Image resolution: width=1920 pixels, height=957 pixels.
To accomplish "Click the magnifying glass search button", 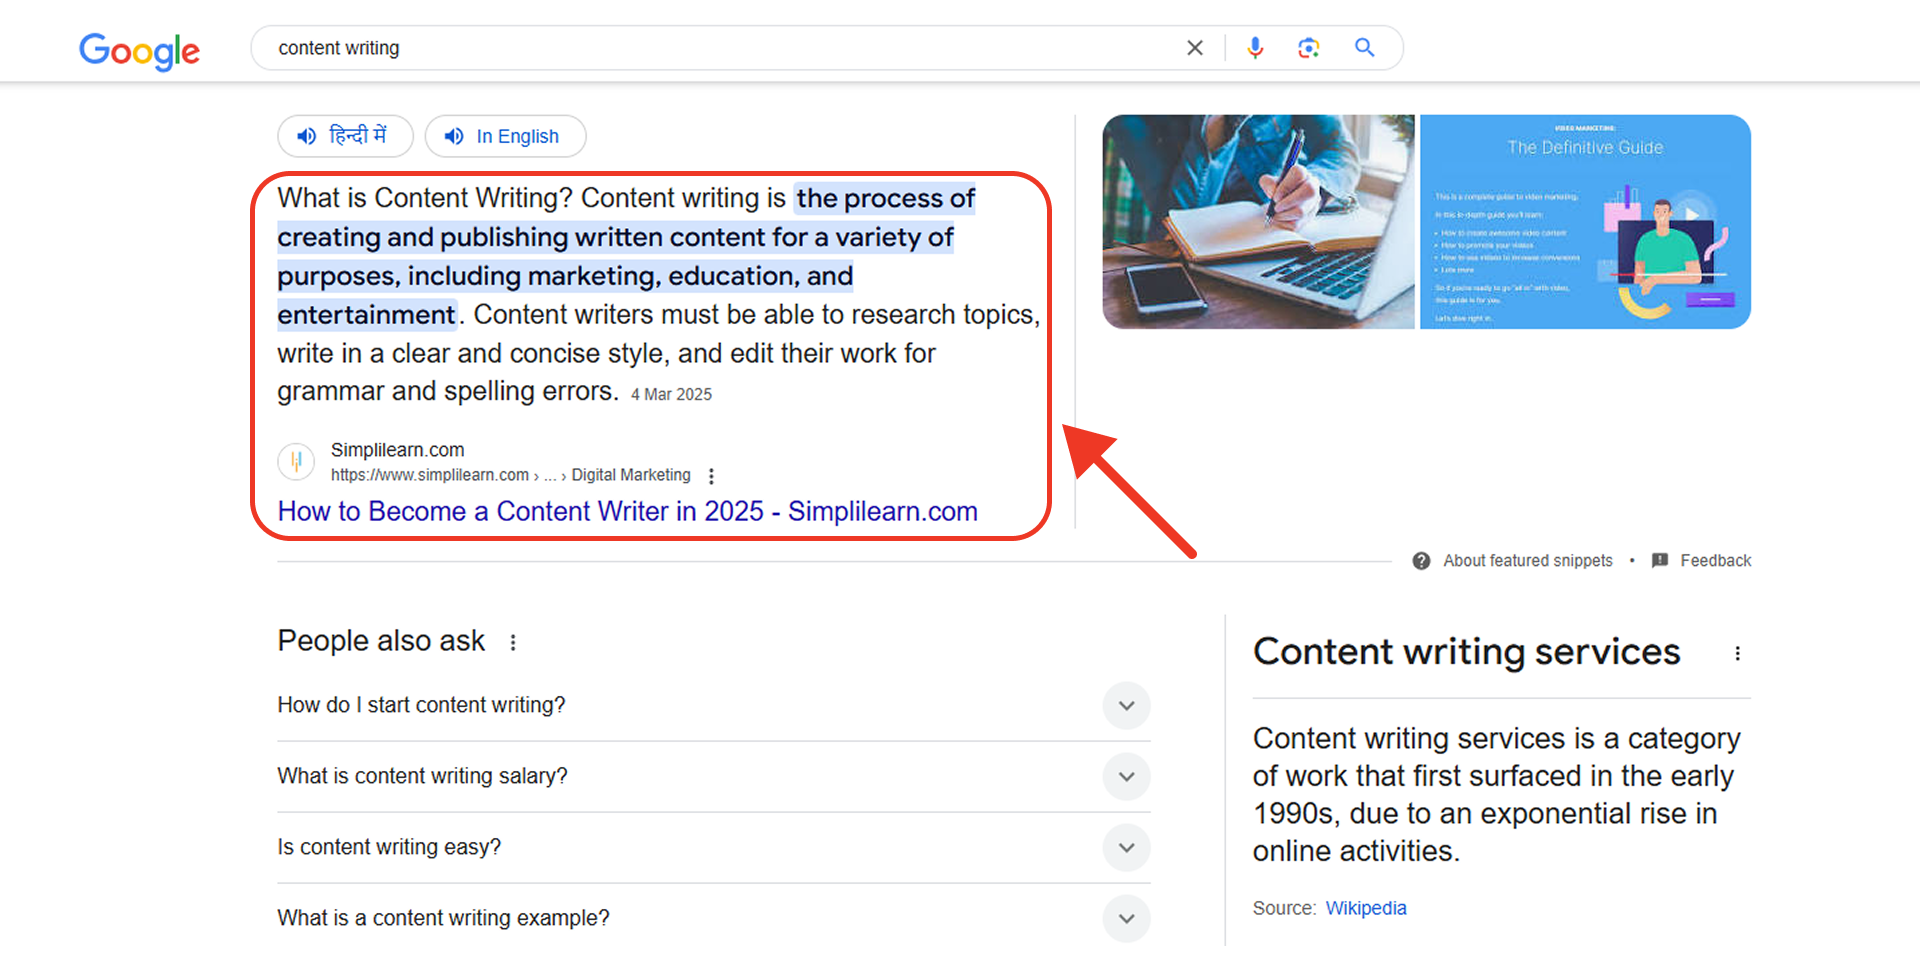I will pyautogui.click(x=1364, y=48).
